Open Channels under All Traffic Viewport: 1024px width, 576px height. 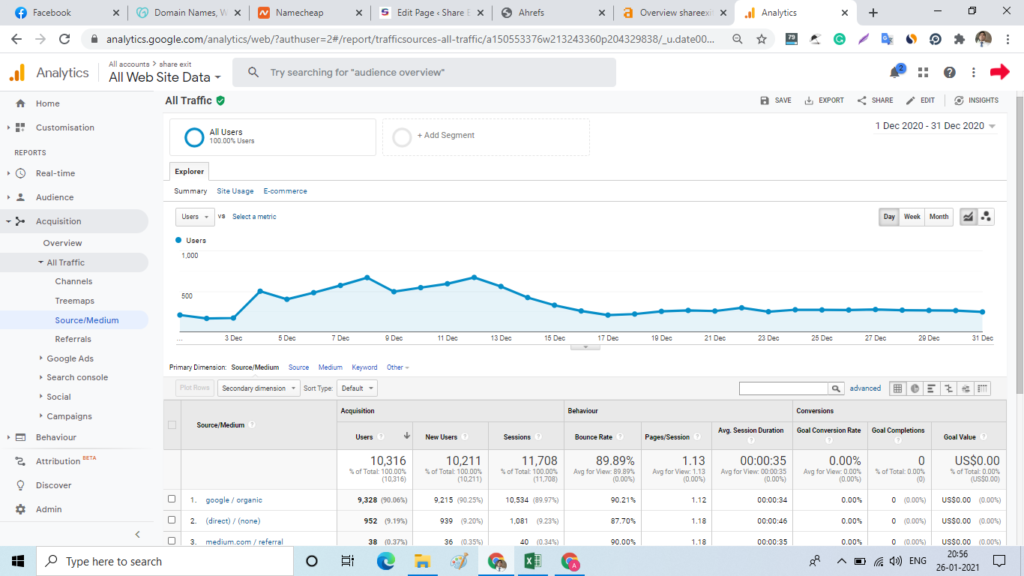(x=73, y=281)
